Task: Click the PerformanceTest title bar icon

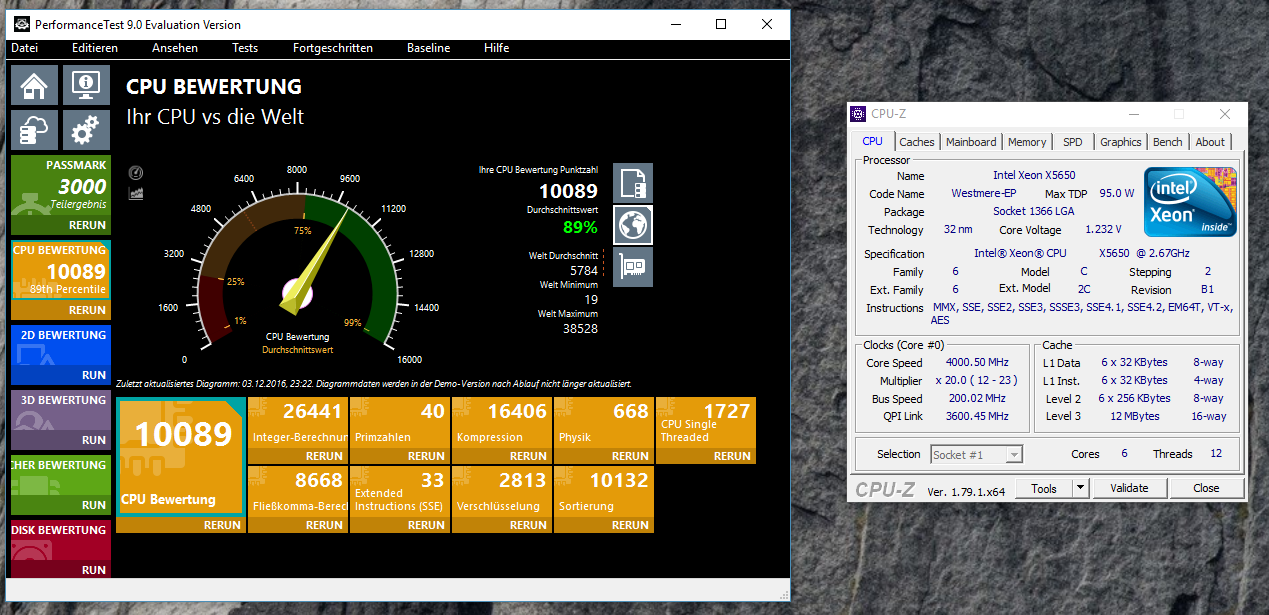Action: pos(21,24)
